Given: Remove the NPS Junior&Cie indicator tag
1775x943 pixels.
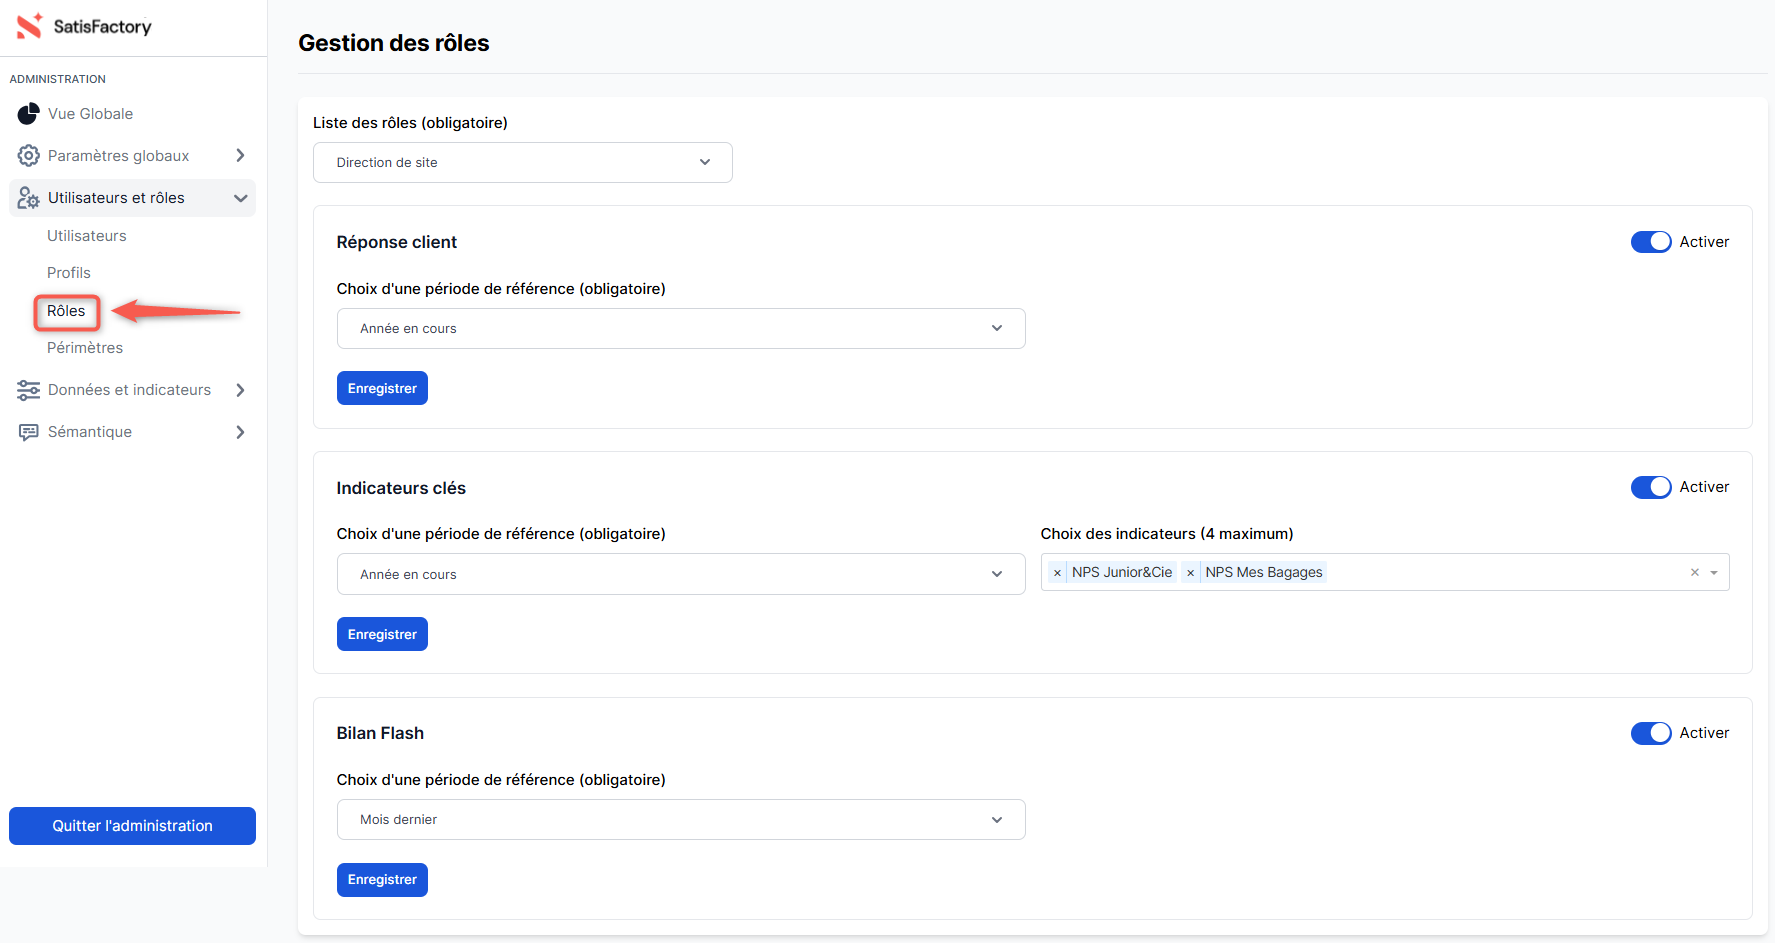Looking at the screenshot, I should coord(1057,573).
